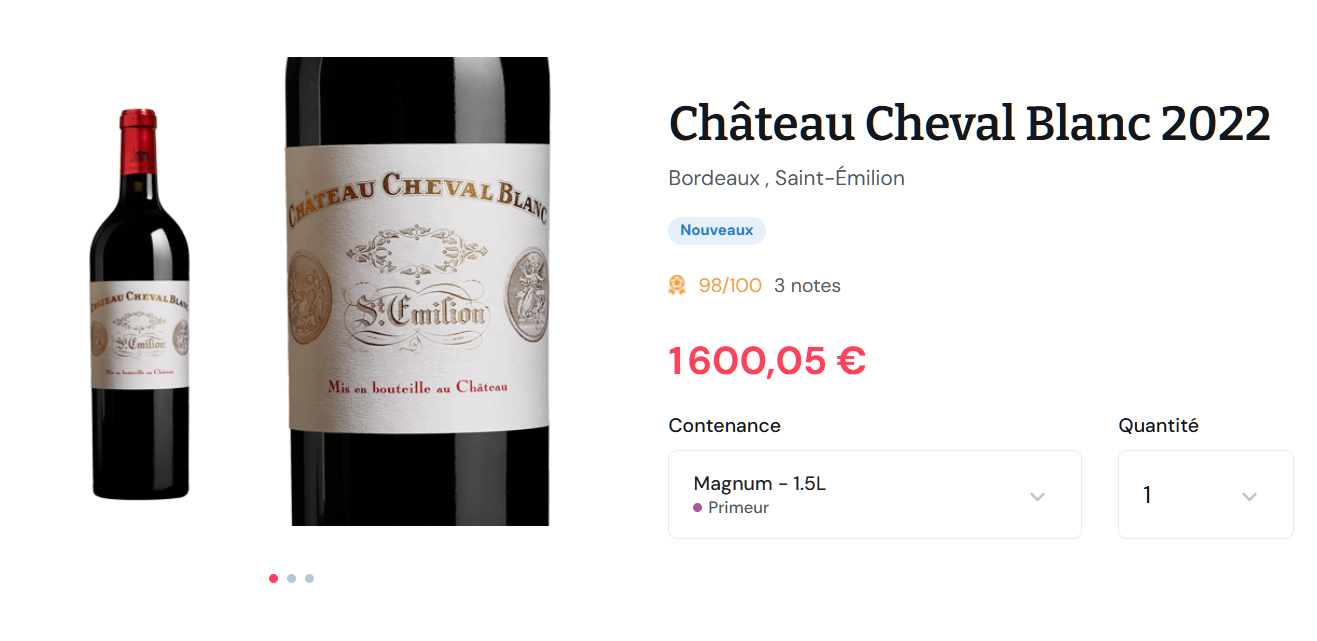
Task: Click the 1600,05 € price
Action: [767, 361]
